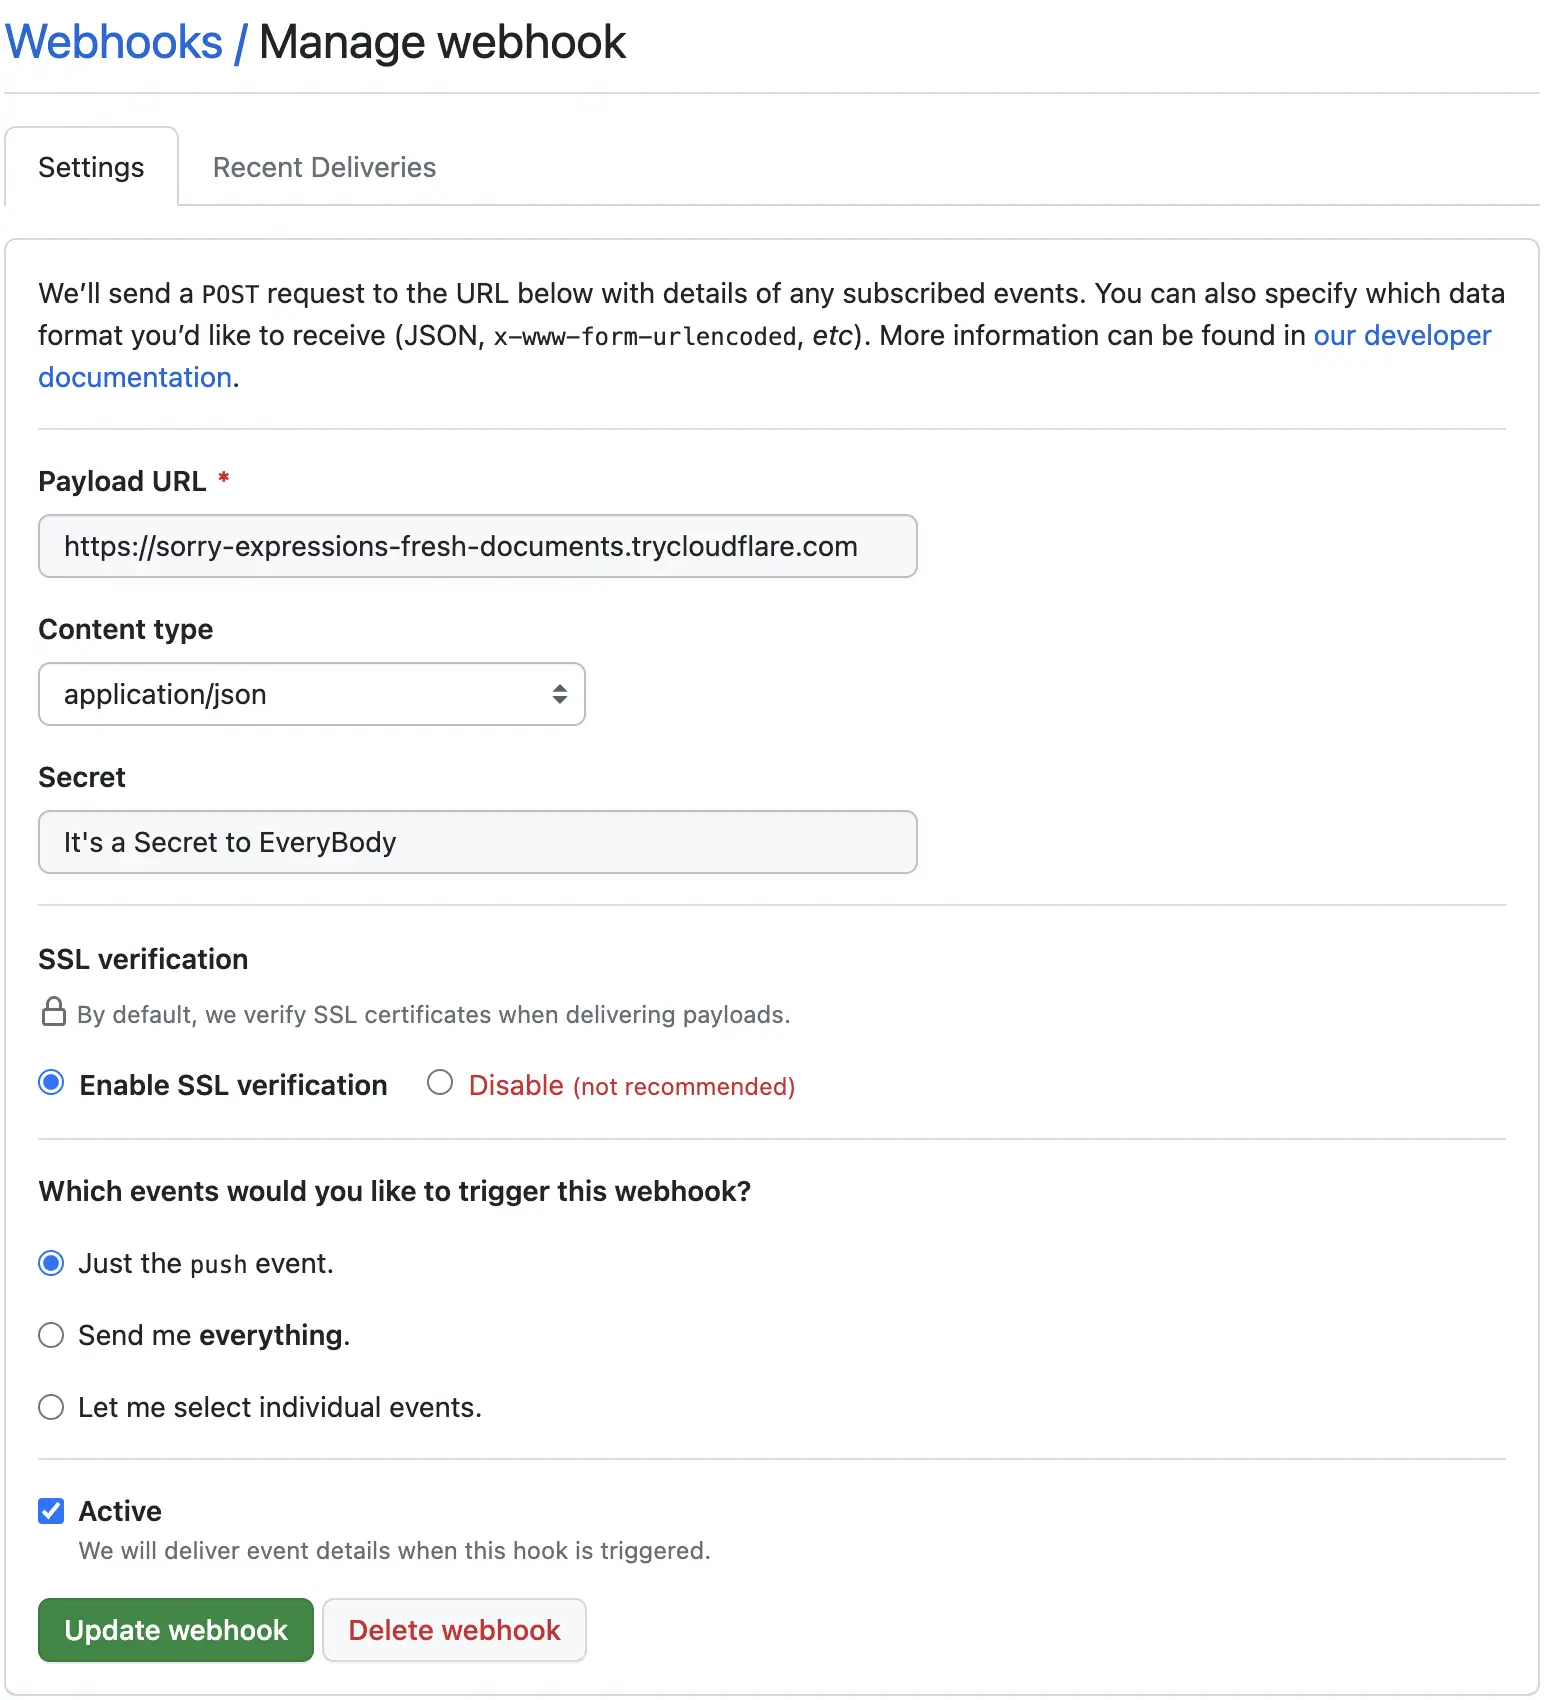Select Send me everything option

click(x=51, y=1335)
